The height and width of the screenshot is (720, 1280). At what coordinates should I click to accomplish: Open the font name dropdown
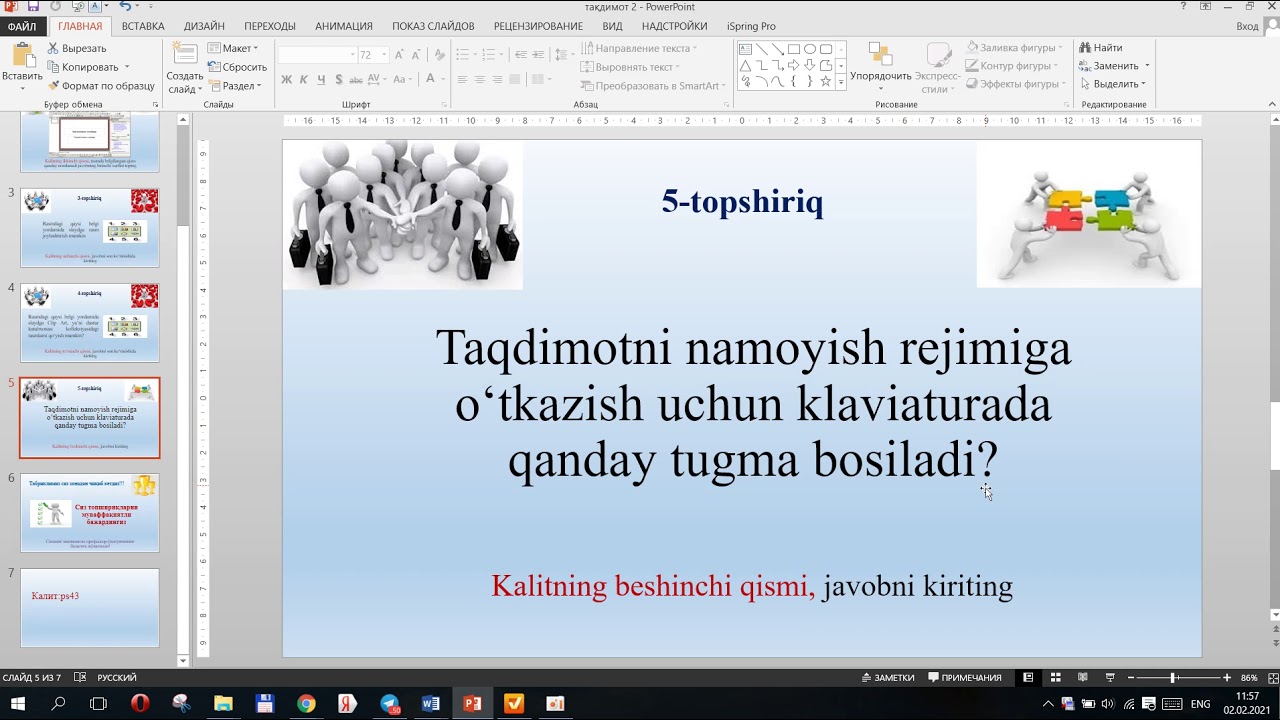pyautogui.click(x=352, y=54)
